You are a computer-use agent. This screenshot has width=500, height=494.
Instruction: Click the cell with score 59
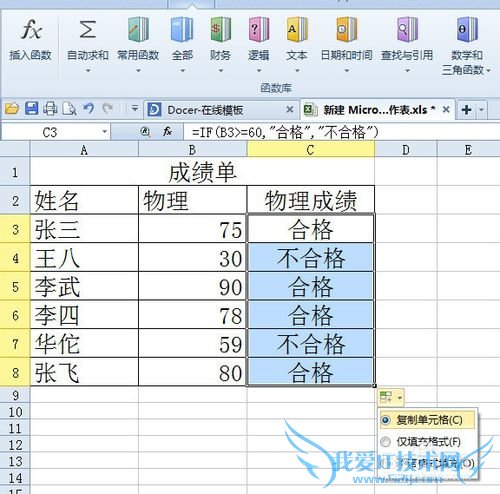tap(192, 344)
